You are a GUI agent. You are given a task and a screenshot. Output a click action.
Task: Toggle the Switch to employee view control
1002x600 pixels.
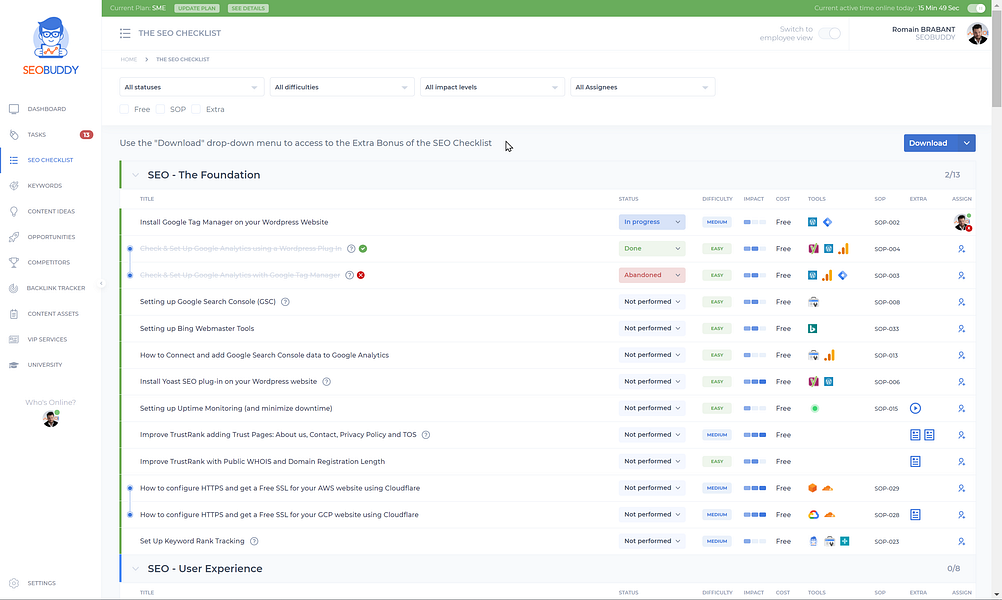pyautogui.click(x=831, y=31)
